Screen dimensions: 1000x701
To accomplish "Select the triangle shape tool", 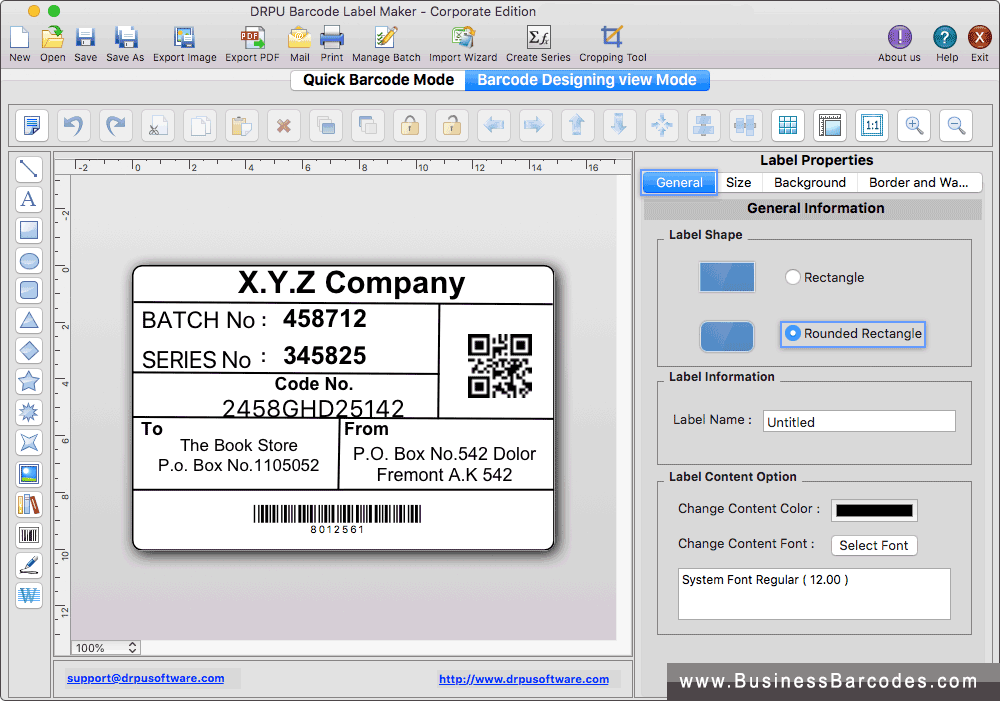I will [29, 320].
